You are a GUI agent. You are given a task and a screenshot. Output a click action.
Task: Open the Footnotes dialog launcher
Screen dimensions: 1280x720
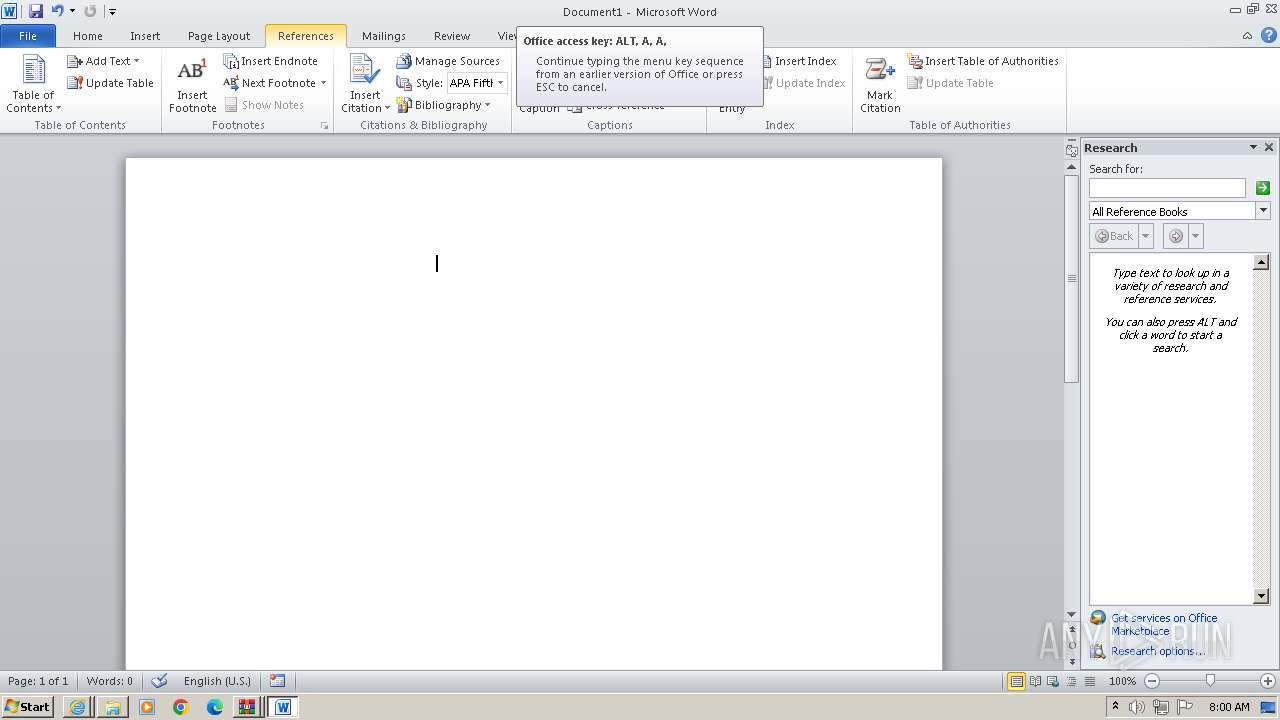coord(323,126)
